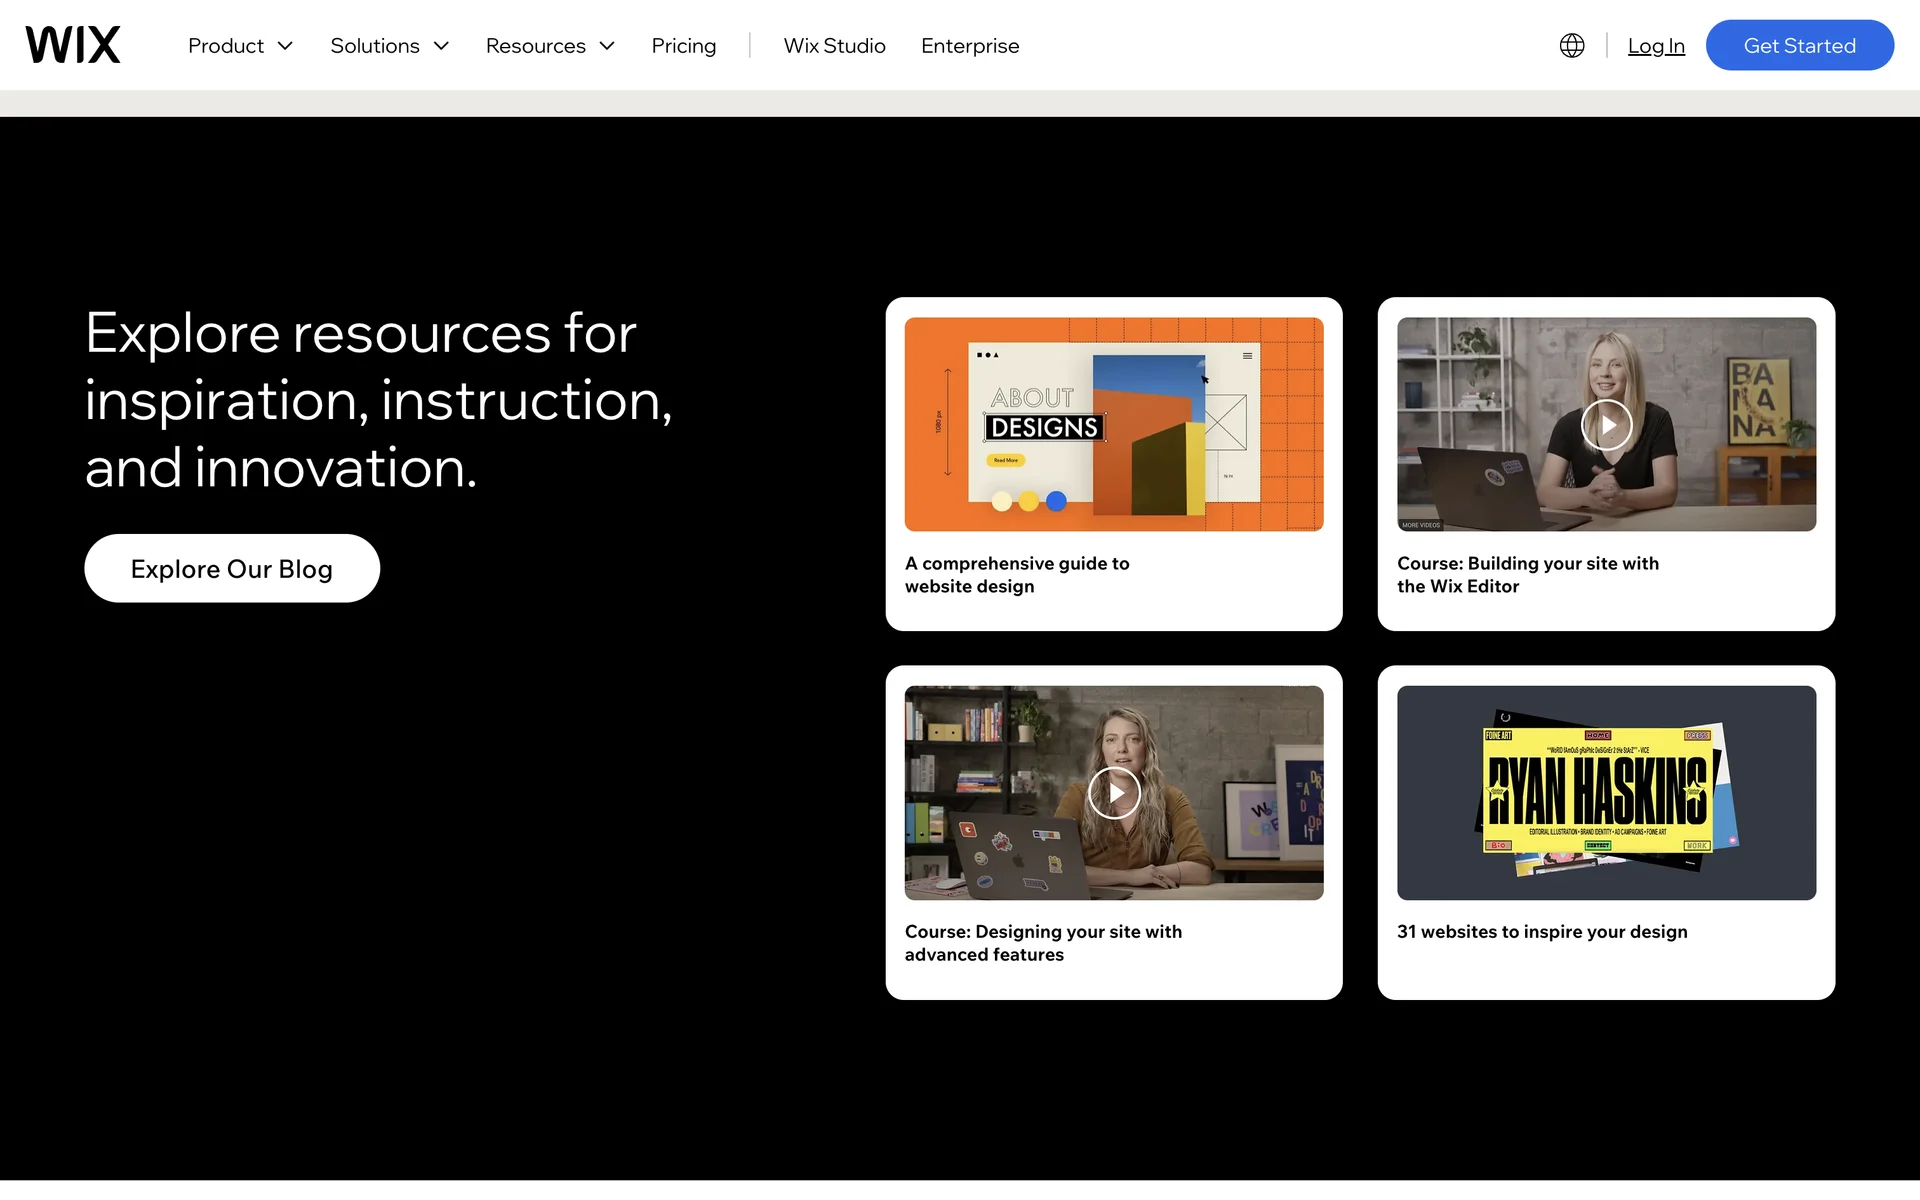Play the advanced features course video

tap(1113, 793)
